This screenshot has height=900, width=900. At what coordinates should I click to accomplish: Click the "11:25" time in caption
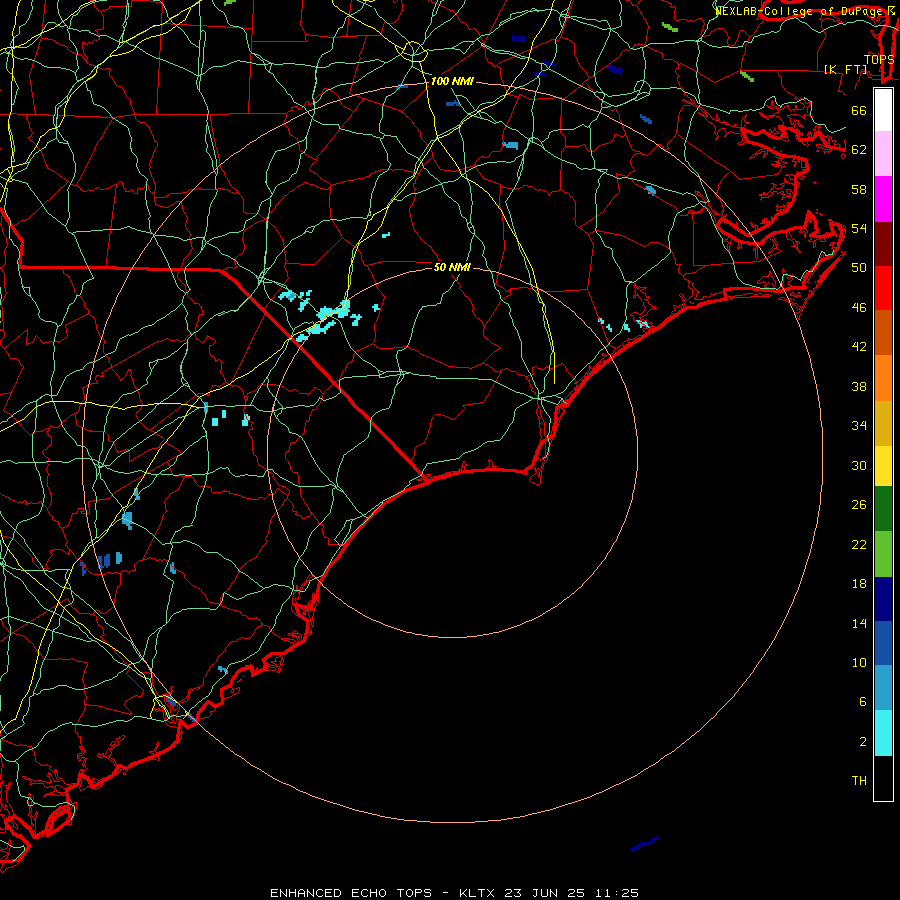615,893
